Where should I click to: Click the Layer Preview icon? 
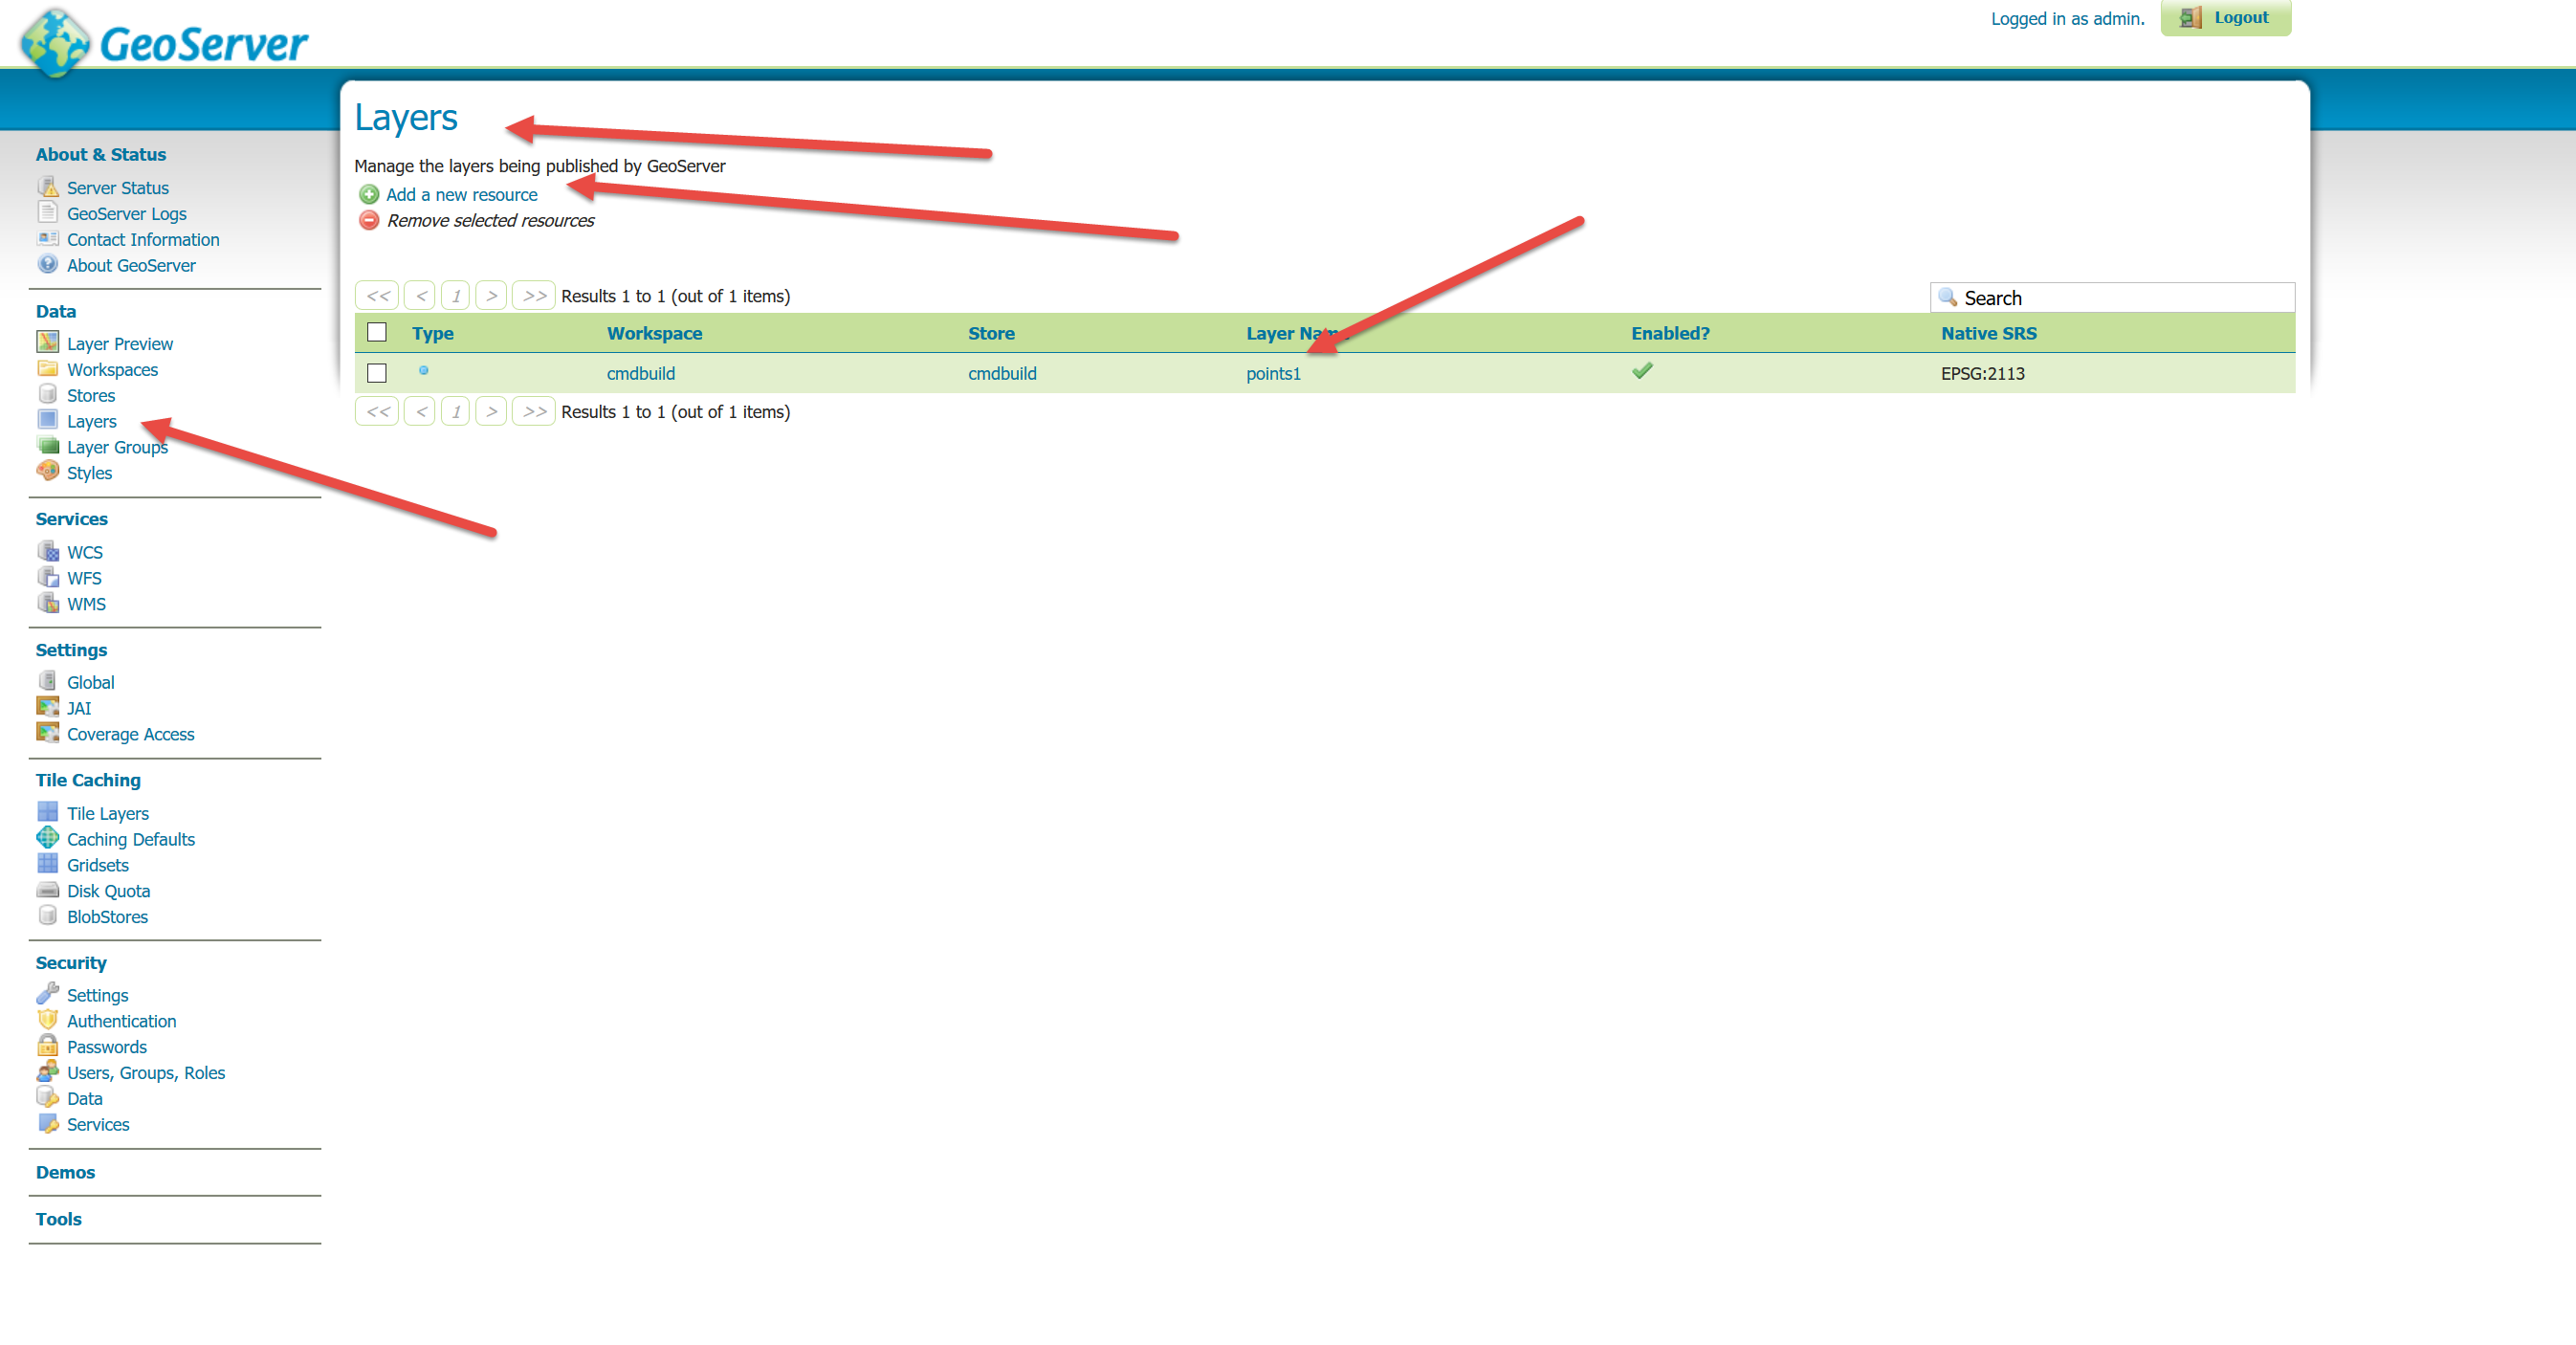tap(47, 343)
